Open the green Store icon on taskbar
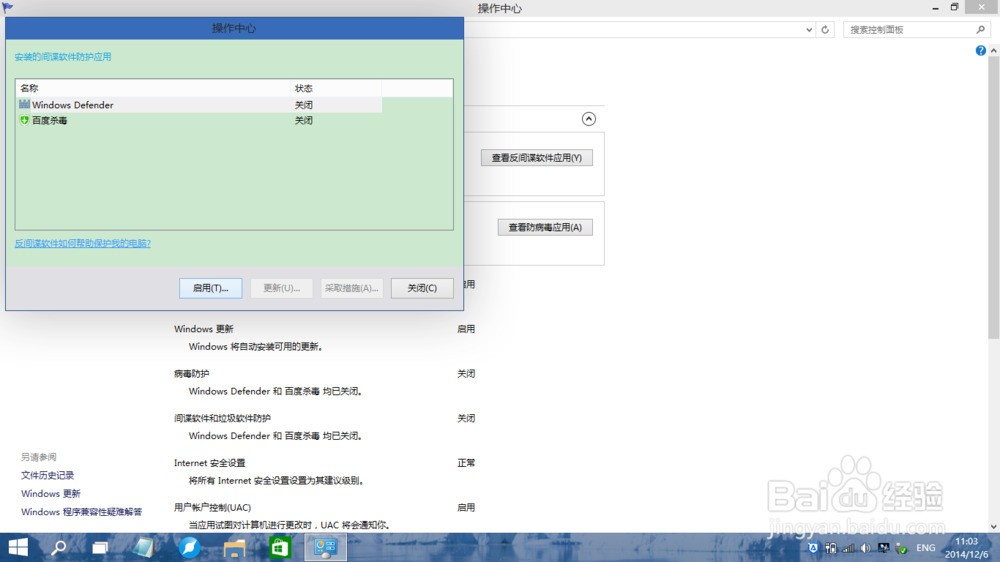 pyautogui.click(x=280, y=547)
